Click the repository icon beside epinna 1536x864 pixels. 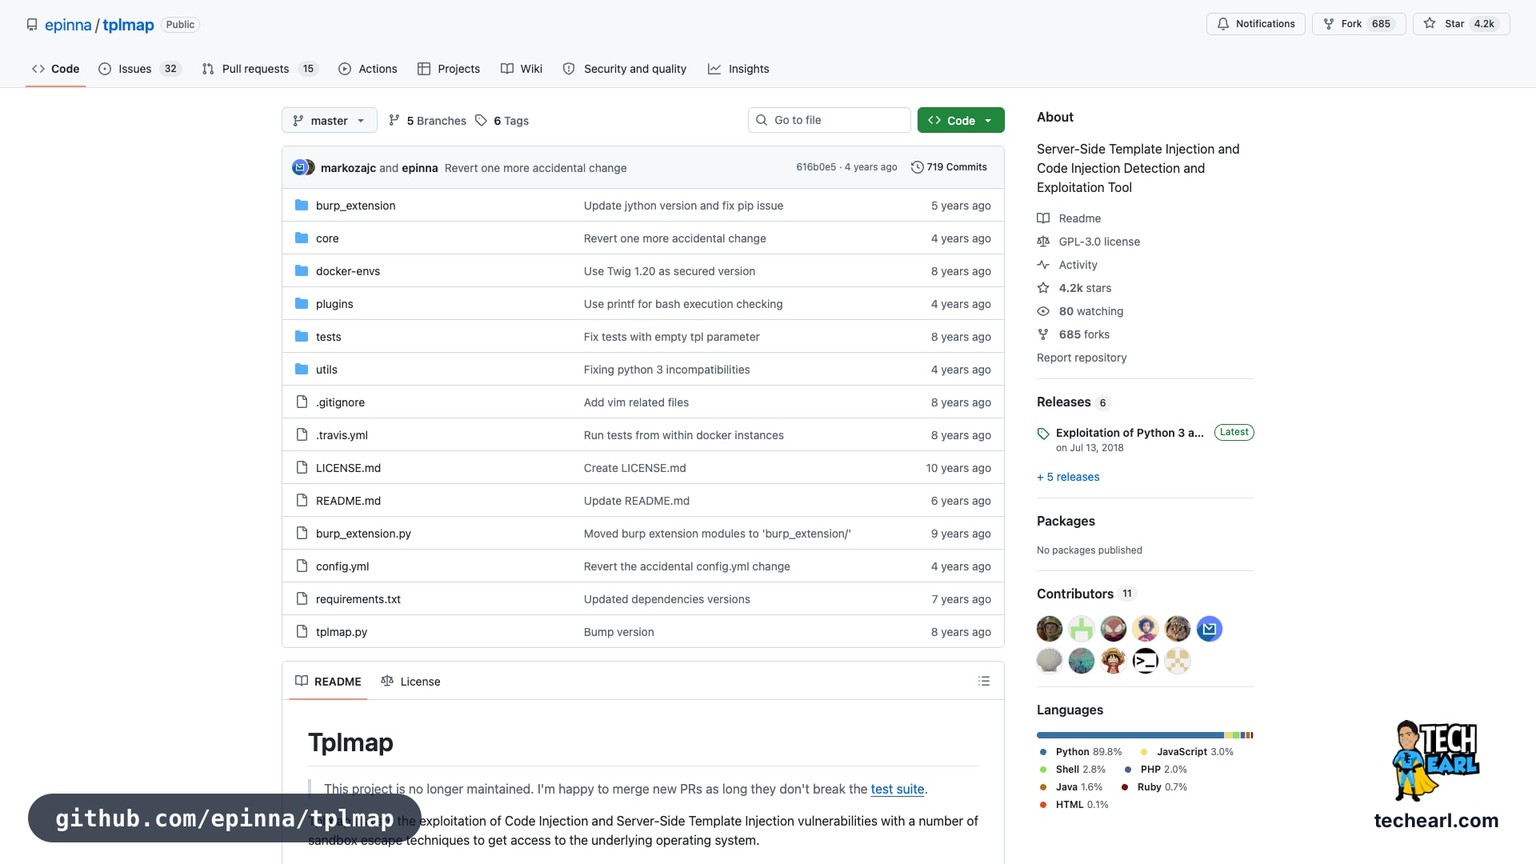(x=32, y=25)
